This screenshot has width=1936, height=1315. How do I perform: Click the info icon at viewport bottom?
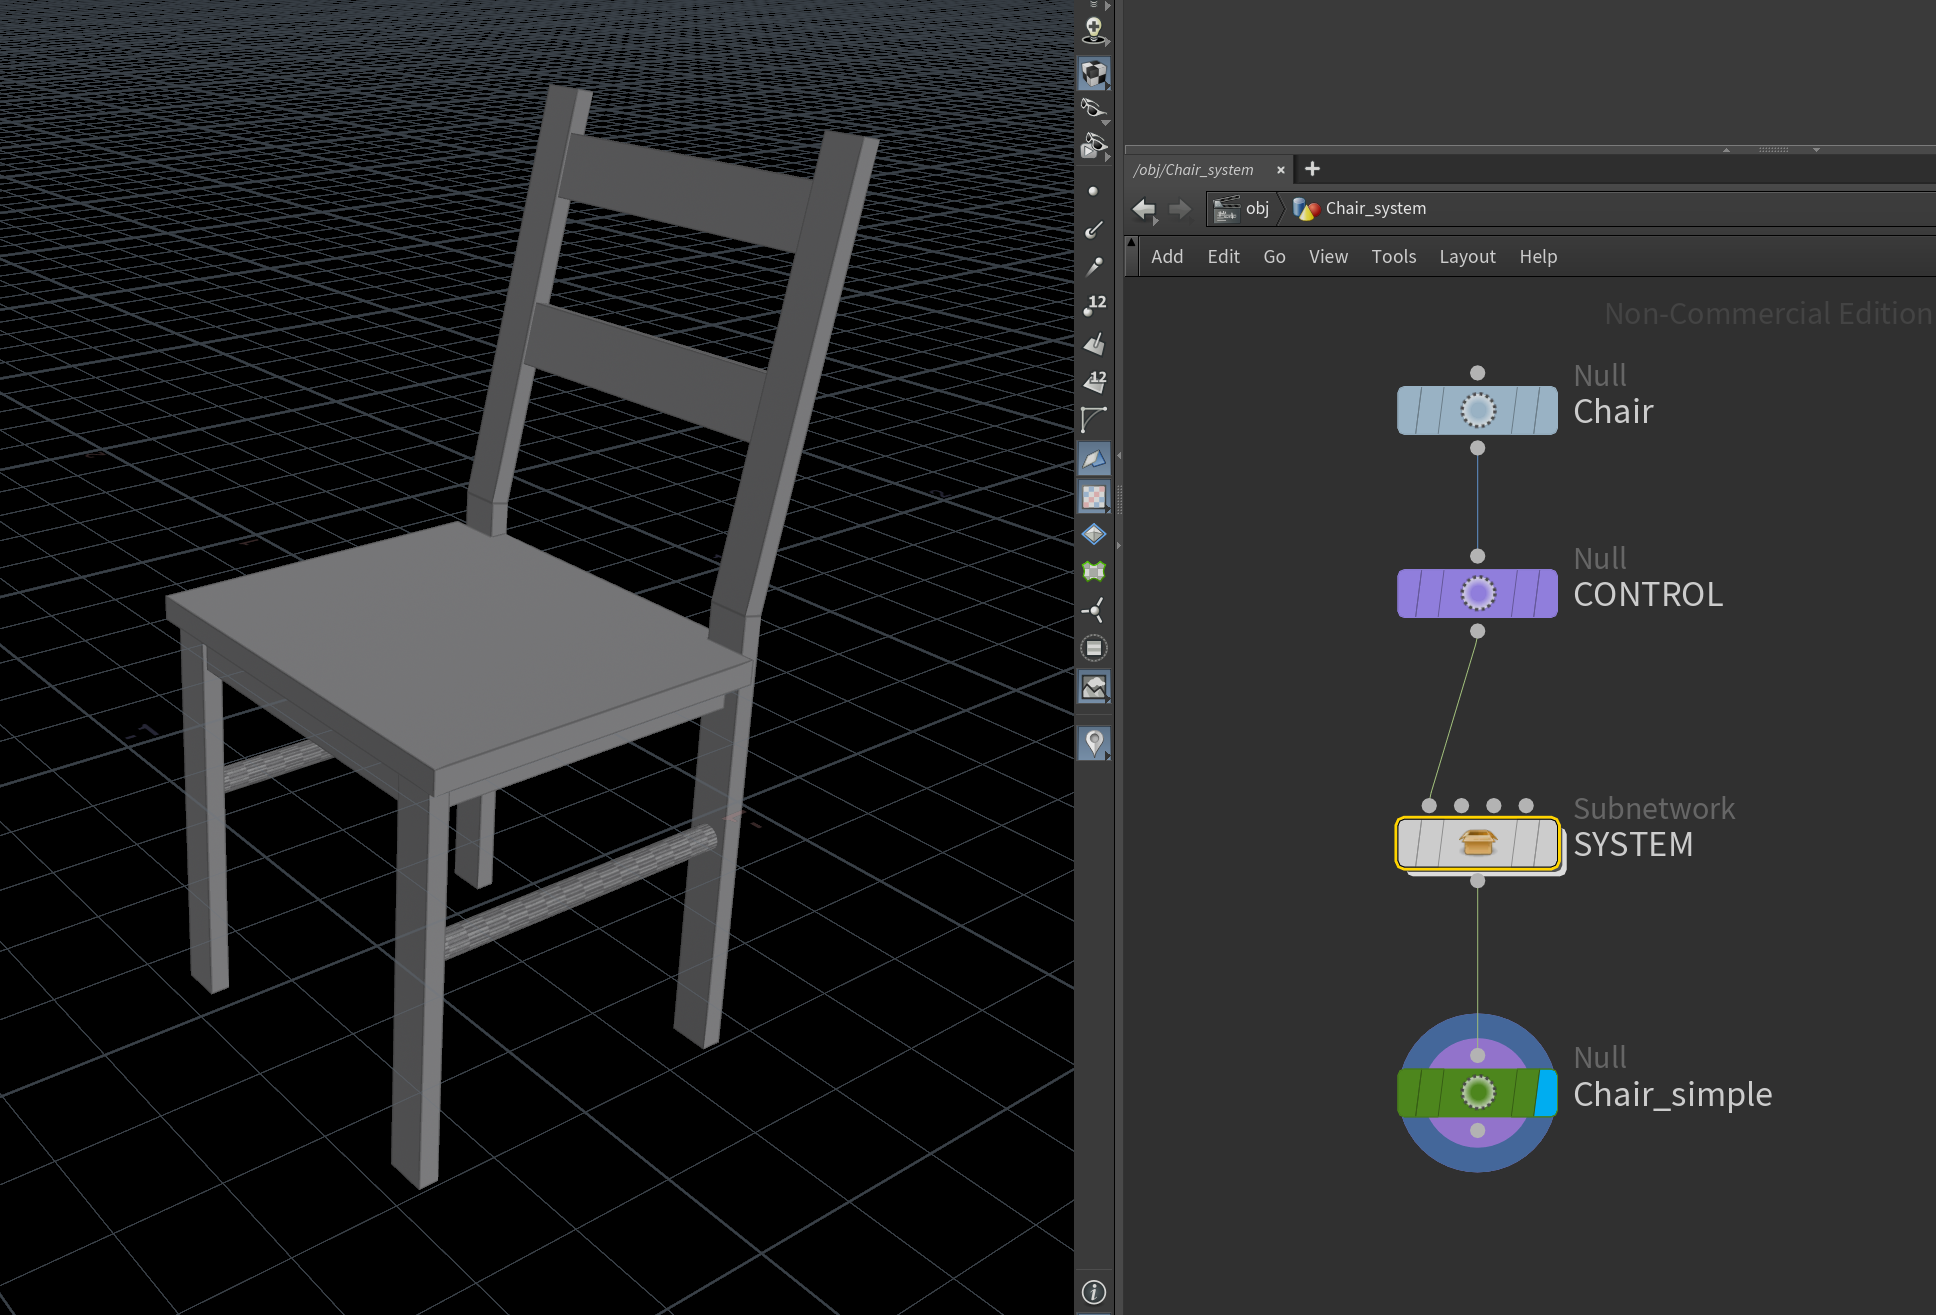(x=1094, y=1292)
